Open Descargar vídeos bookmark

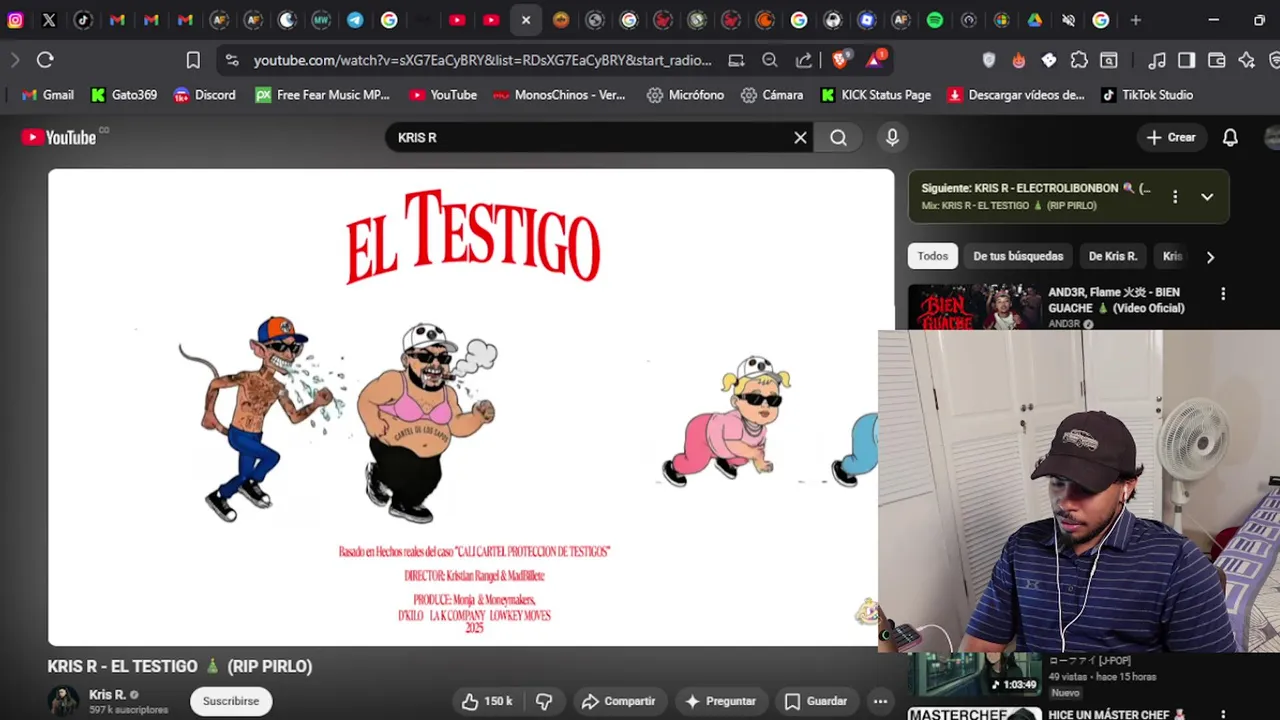coord(1015,95)
